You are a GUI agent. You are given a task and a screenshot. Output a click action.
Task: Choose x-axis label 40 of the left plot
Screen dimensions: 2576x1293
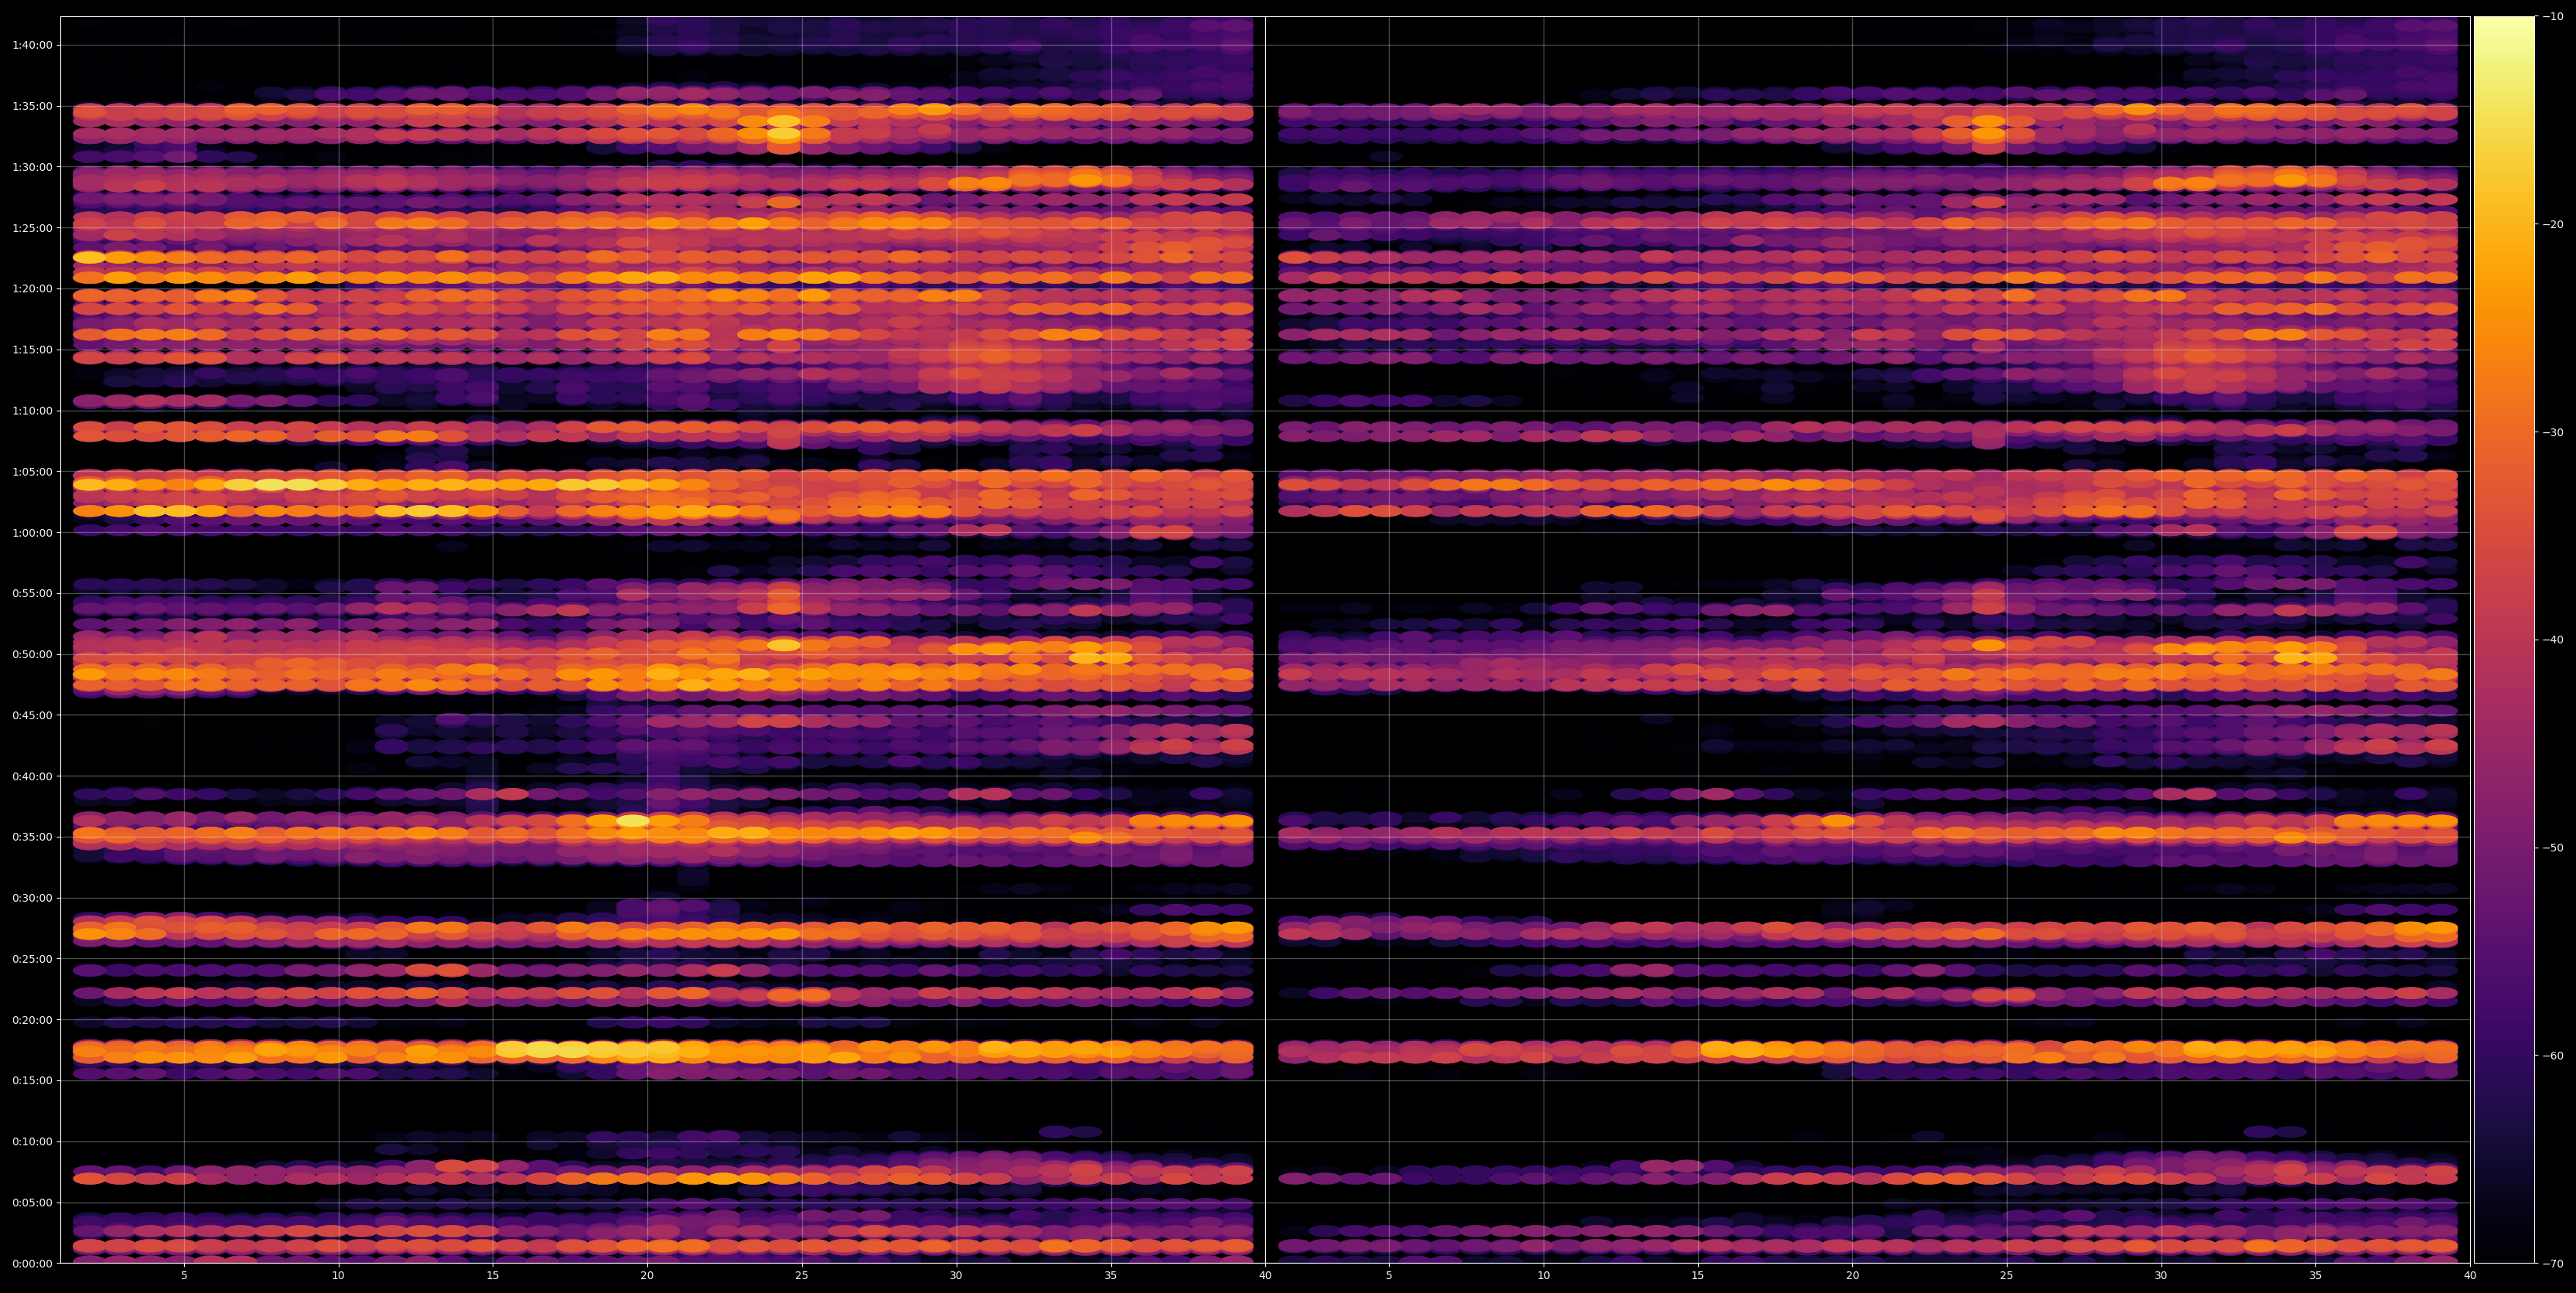[1265, 1275]
